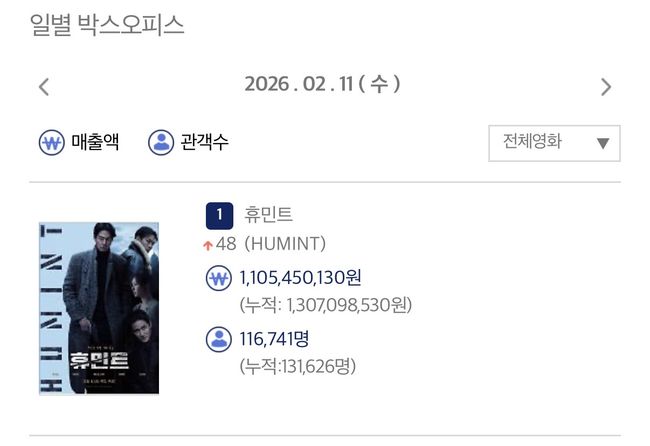
Task: Toggle the 관객수 audience filter
Action: click(188, 142)
